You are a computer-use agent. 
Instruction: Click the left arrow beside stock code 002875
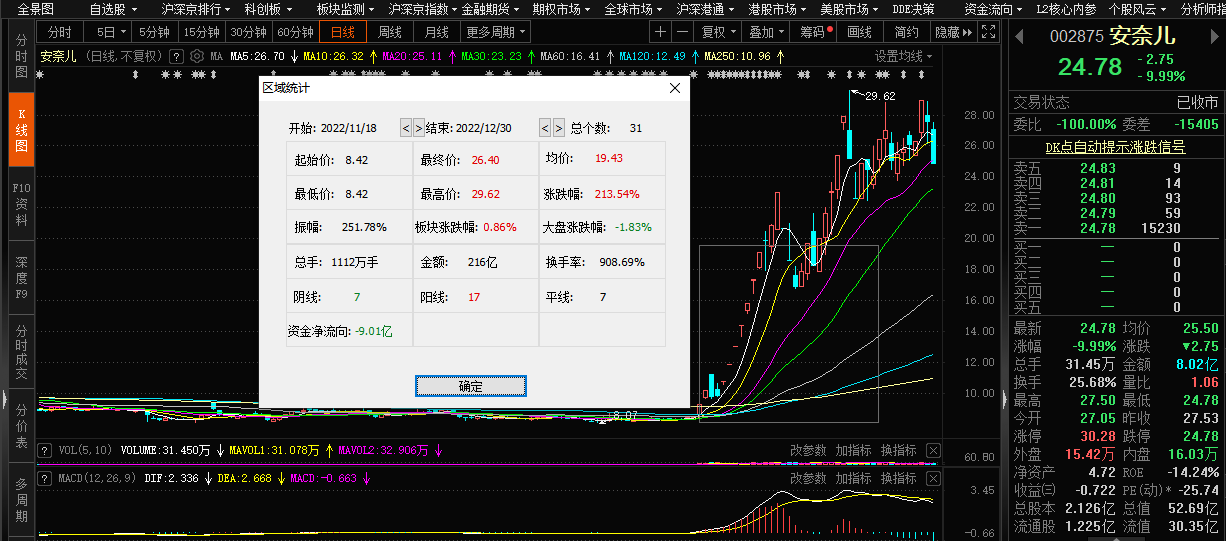click(1019, 37)
